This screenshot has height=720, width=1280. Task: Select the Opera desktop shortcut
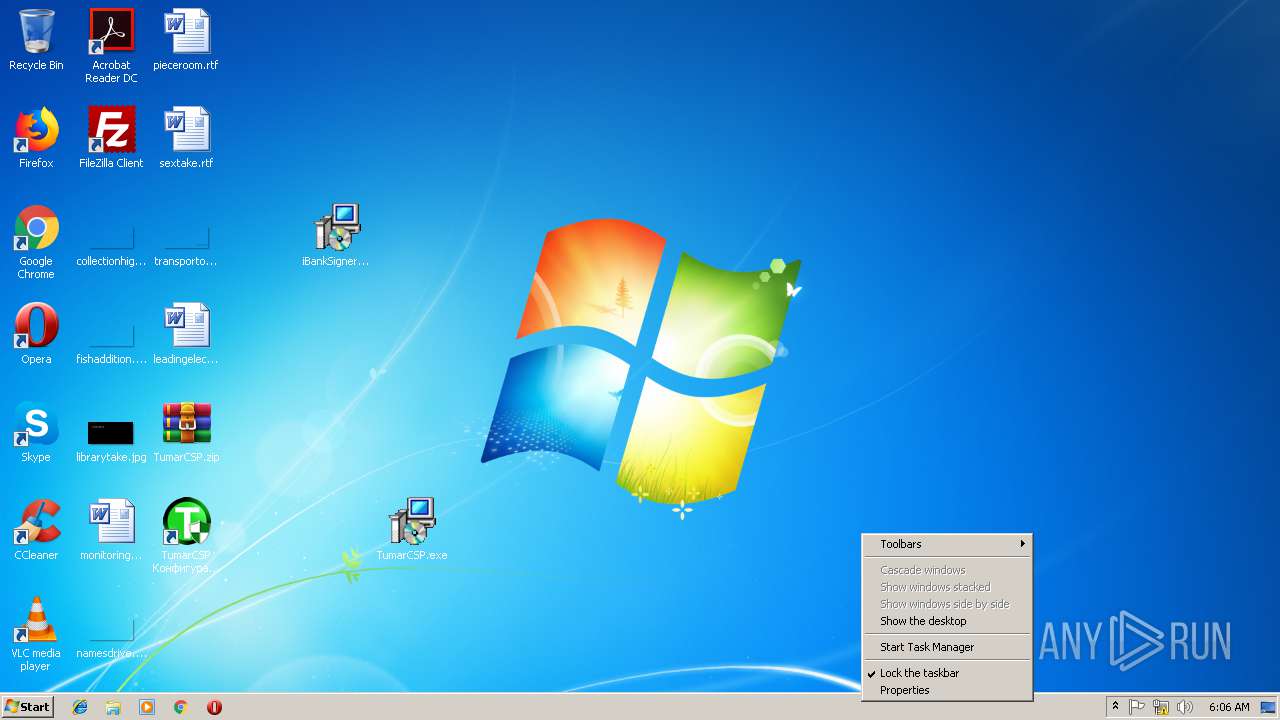(36, 334)
